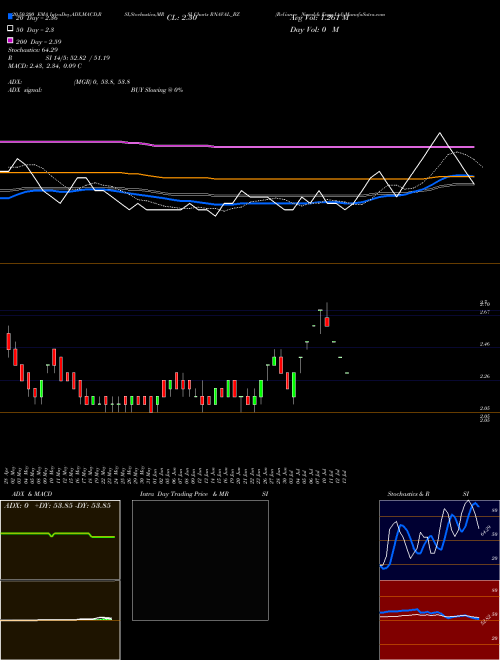Screen dimensions: 500x660
Task: Click the 'Intra Day Trading Price & MR' title
Action: 184,494
